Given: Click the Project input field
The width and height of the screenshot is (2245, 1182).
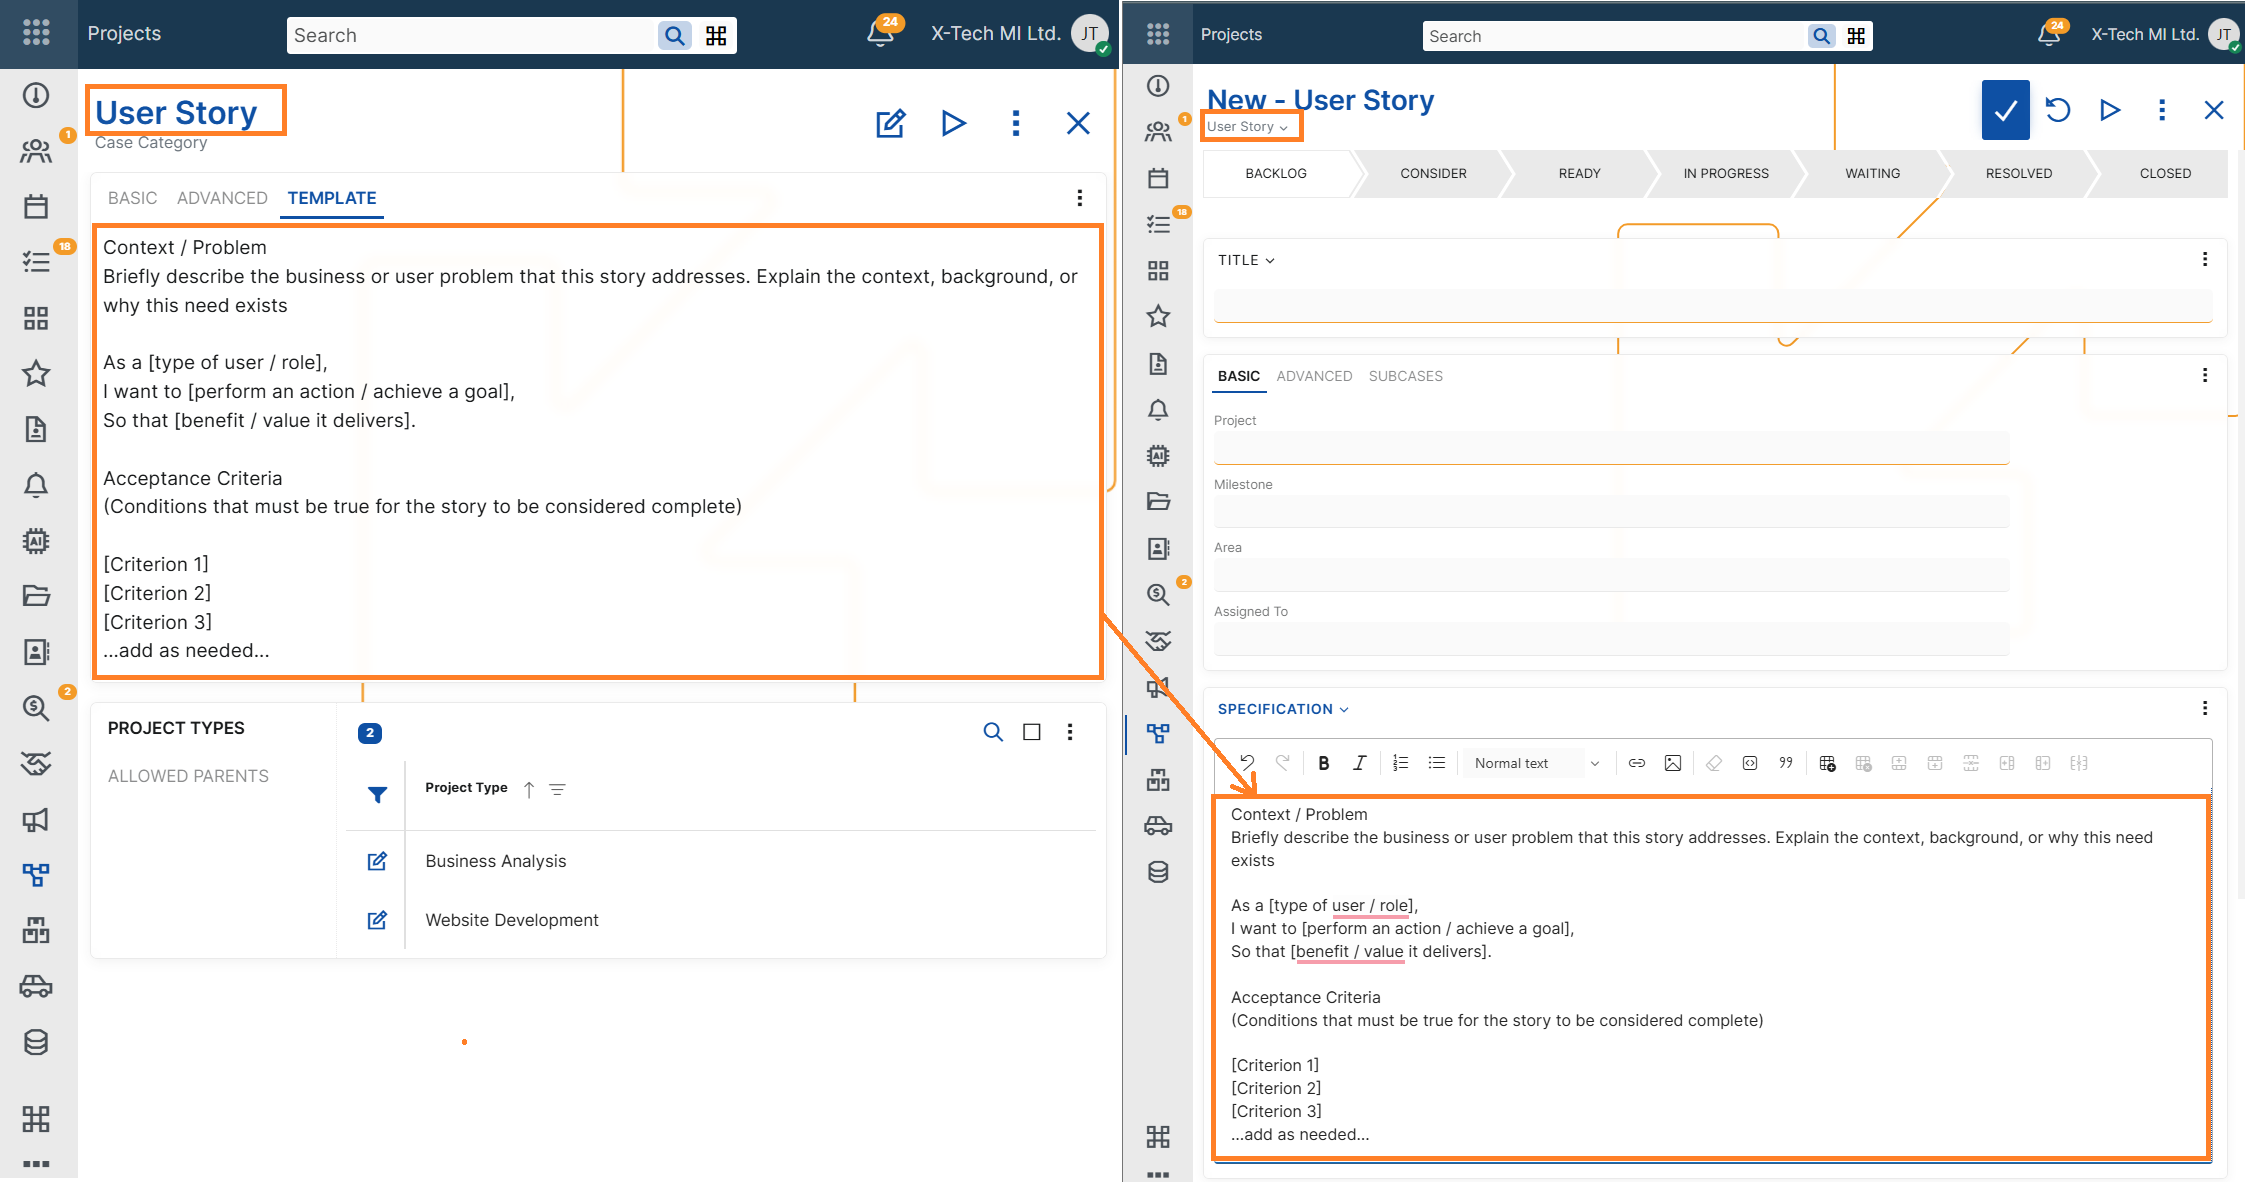Looking at the screenshot, I should click(1610, 447).
